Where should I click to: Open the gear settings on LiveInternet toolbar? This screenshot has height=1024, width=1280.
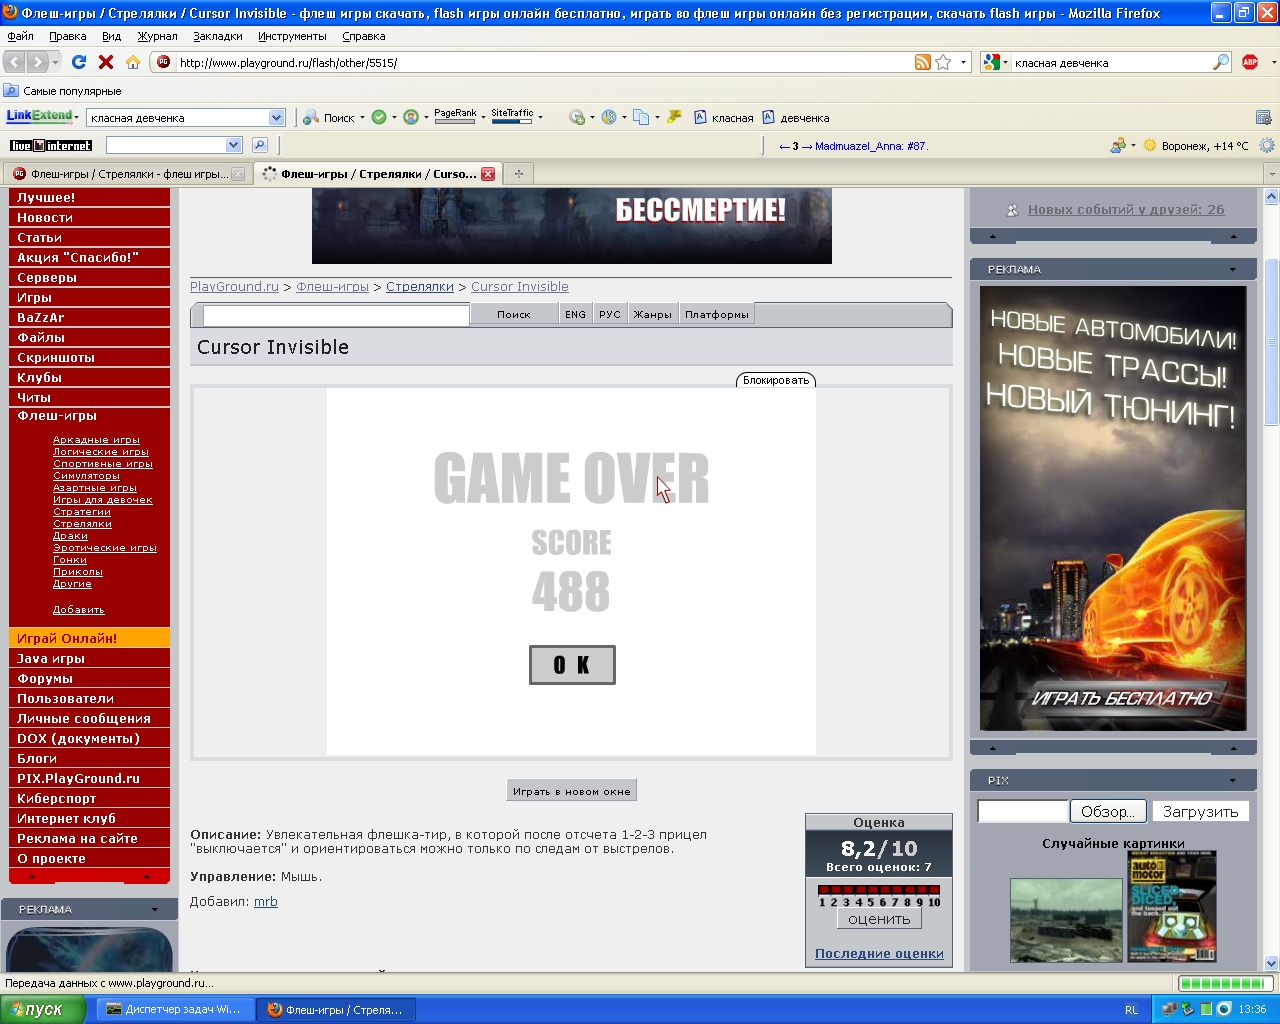1267,145
